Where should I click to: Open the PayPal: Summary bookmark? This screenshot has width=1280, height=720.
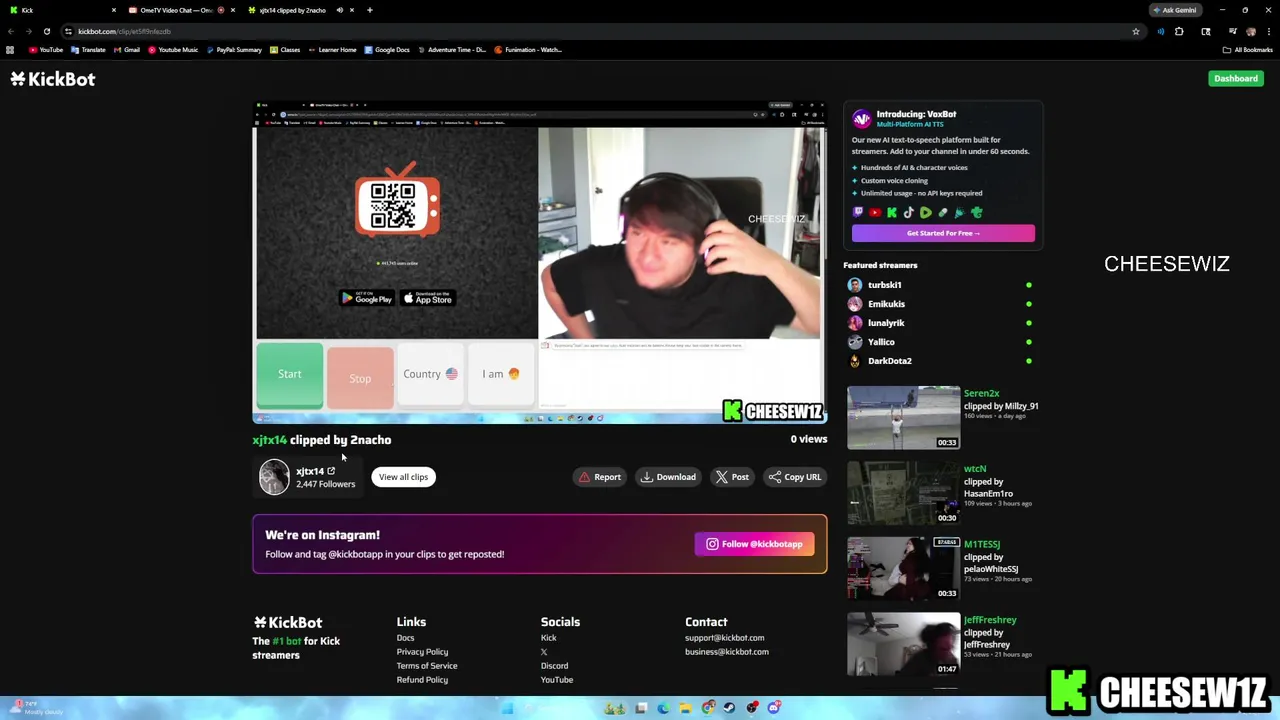point(234,49)
